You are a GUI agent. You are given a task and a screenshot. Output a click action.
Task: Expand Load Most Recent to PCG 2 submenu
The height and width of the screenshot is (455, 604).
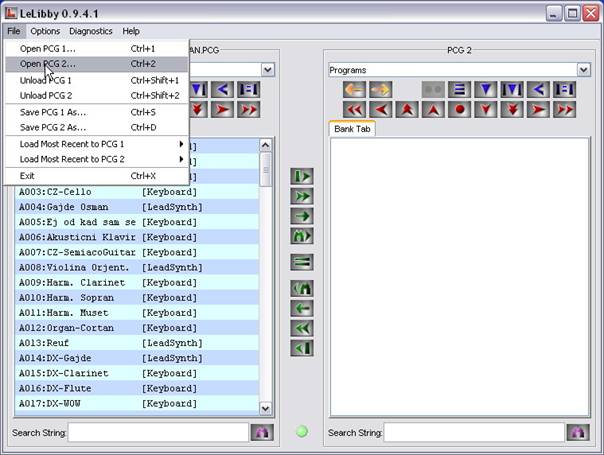pos(97,159)
